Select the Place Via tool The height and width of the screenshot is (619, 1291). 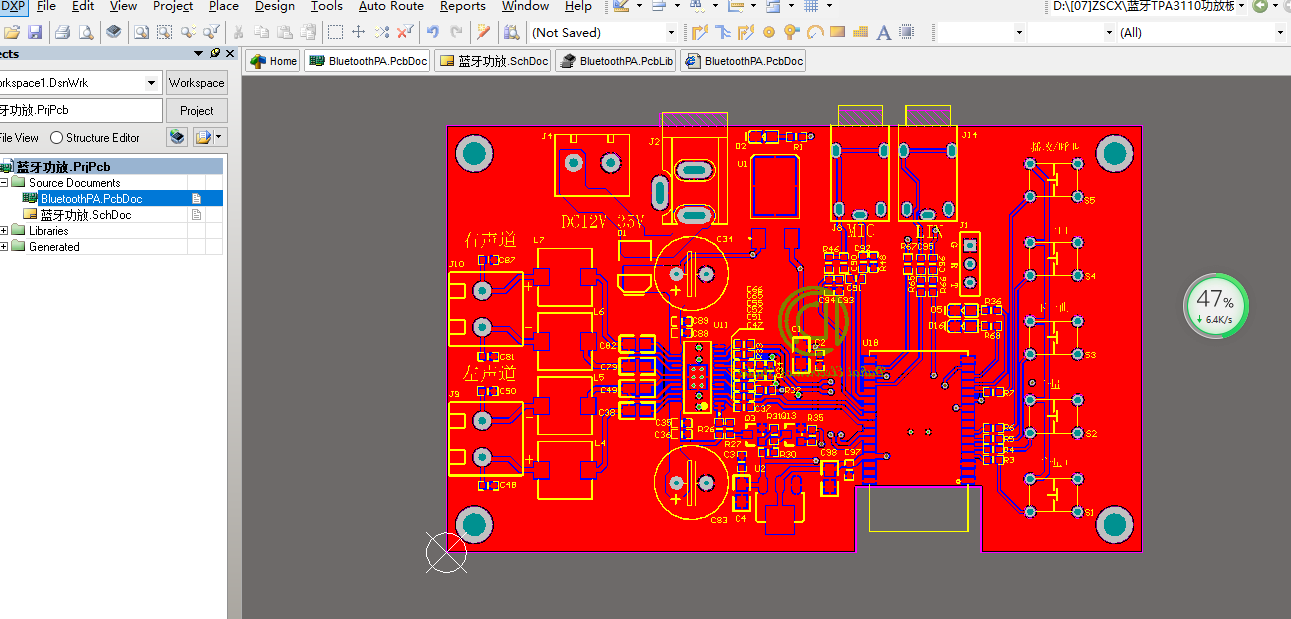[x=792, y=32]
